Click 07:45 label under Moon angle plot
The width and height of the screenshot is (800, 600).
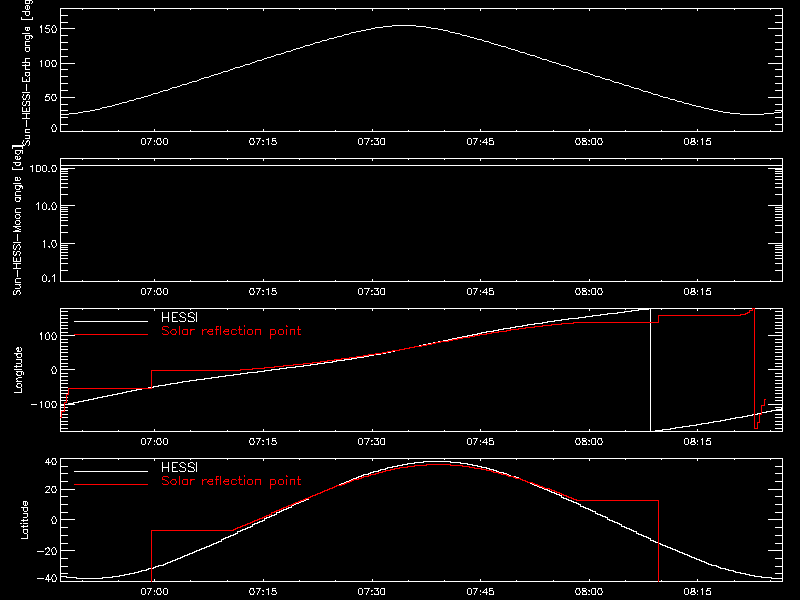pos(480,292)
